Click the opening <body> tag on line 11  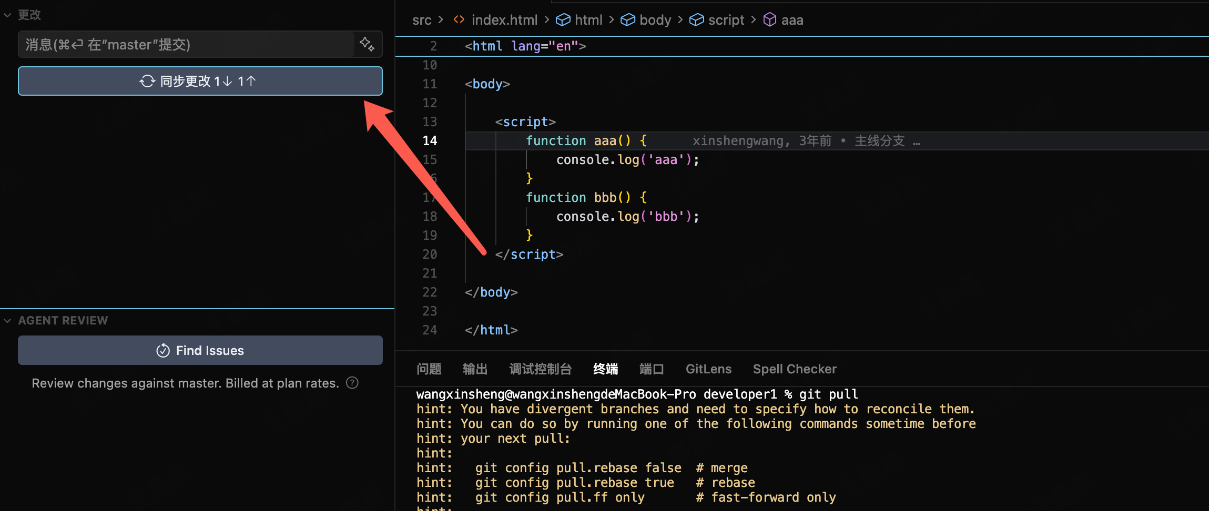pos(487,84)
